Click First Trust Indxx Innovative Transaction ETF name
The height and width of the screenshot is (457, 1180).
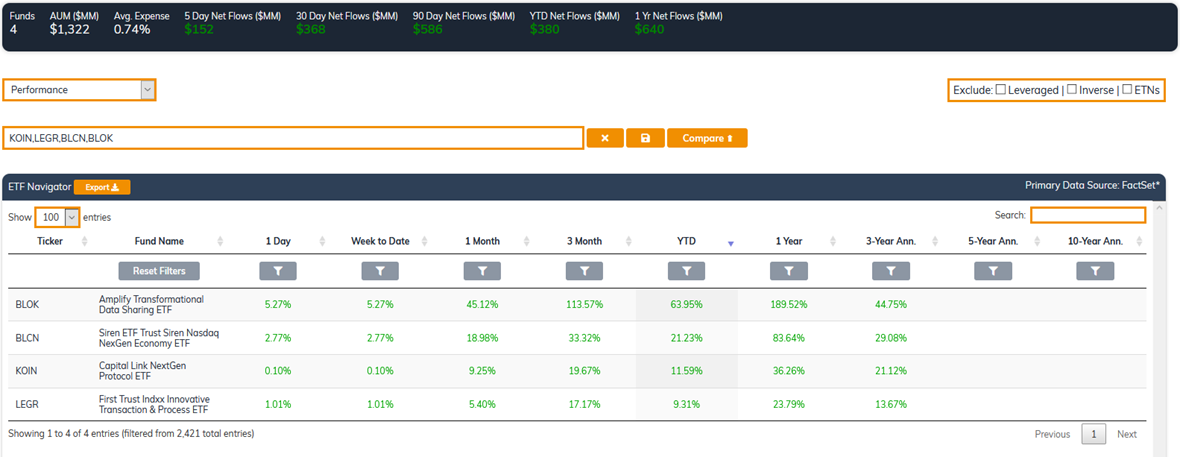tap(154, 404)
